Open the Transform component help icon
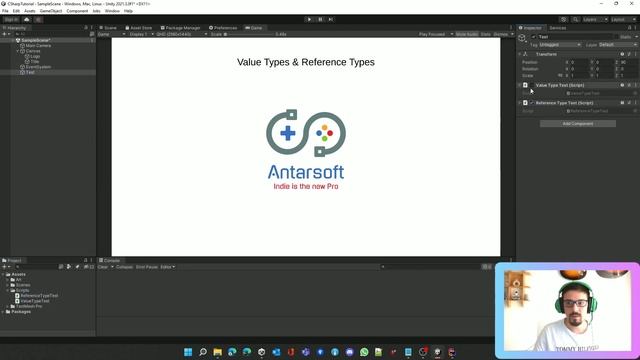 point(622,54)
